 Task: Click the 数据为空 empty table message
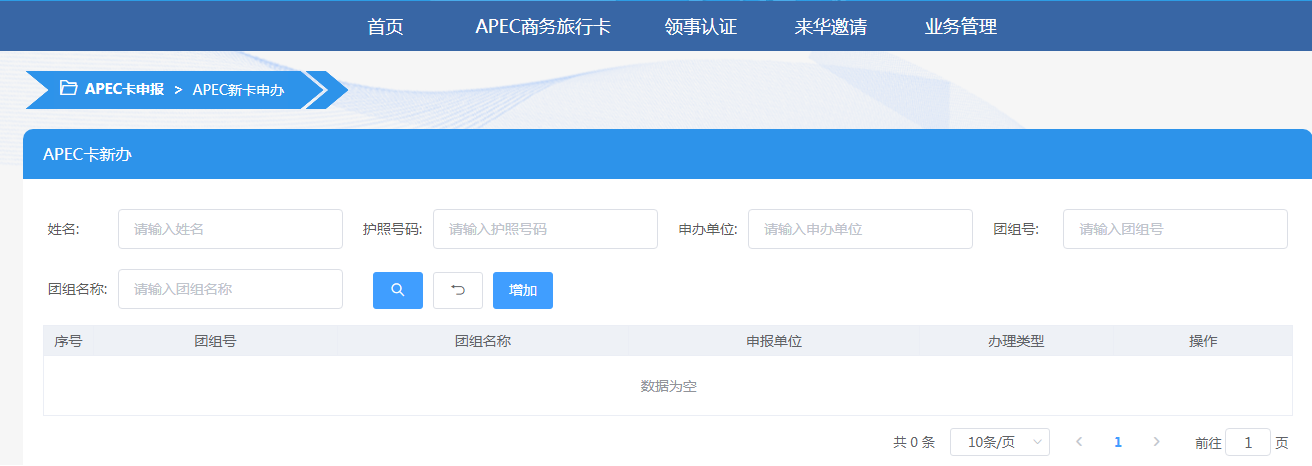tap(668, 386)
